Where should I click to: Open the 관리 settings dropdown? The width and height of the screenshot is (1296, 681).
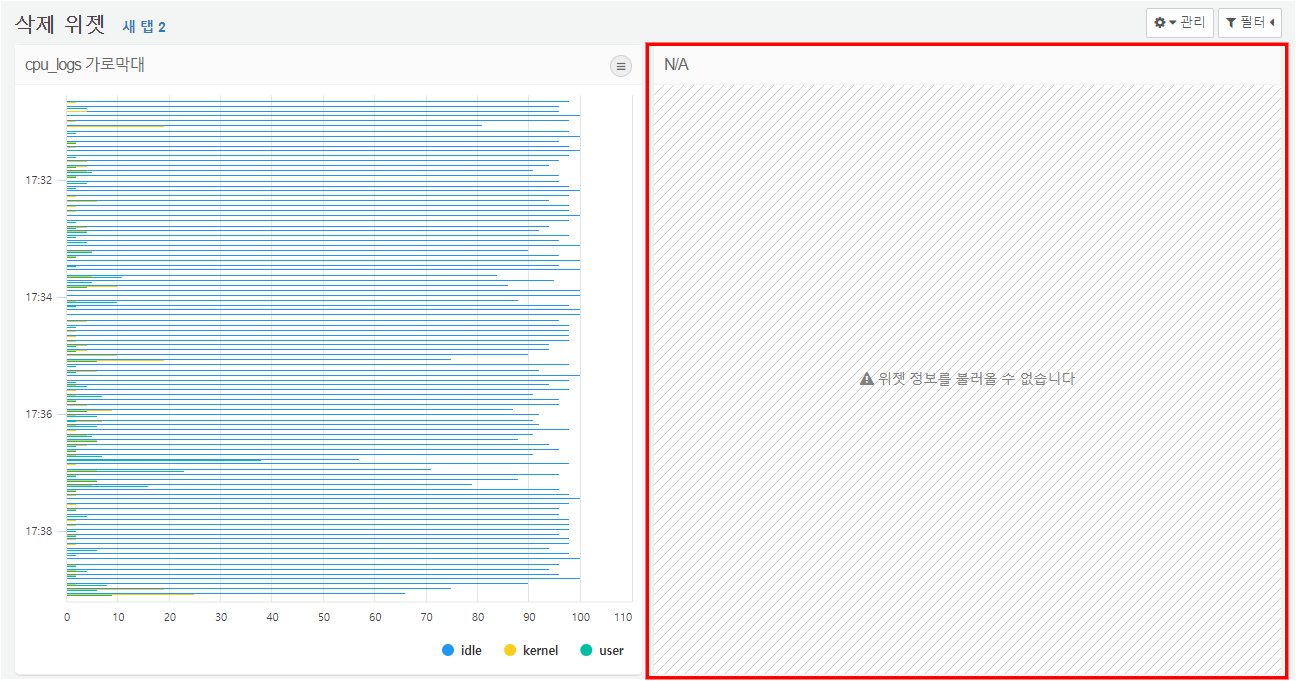1180,22
